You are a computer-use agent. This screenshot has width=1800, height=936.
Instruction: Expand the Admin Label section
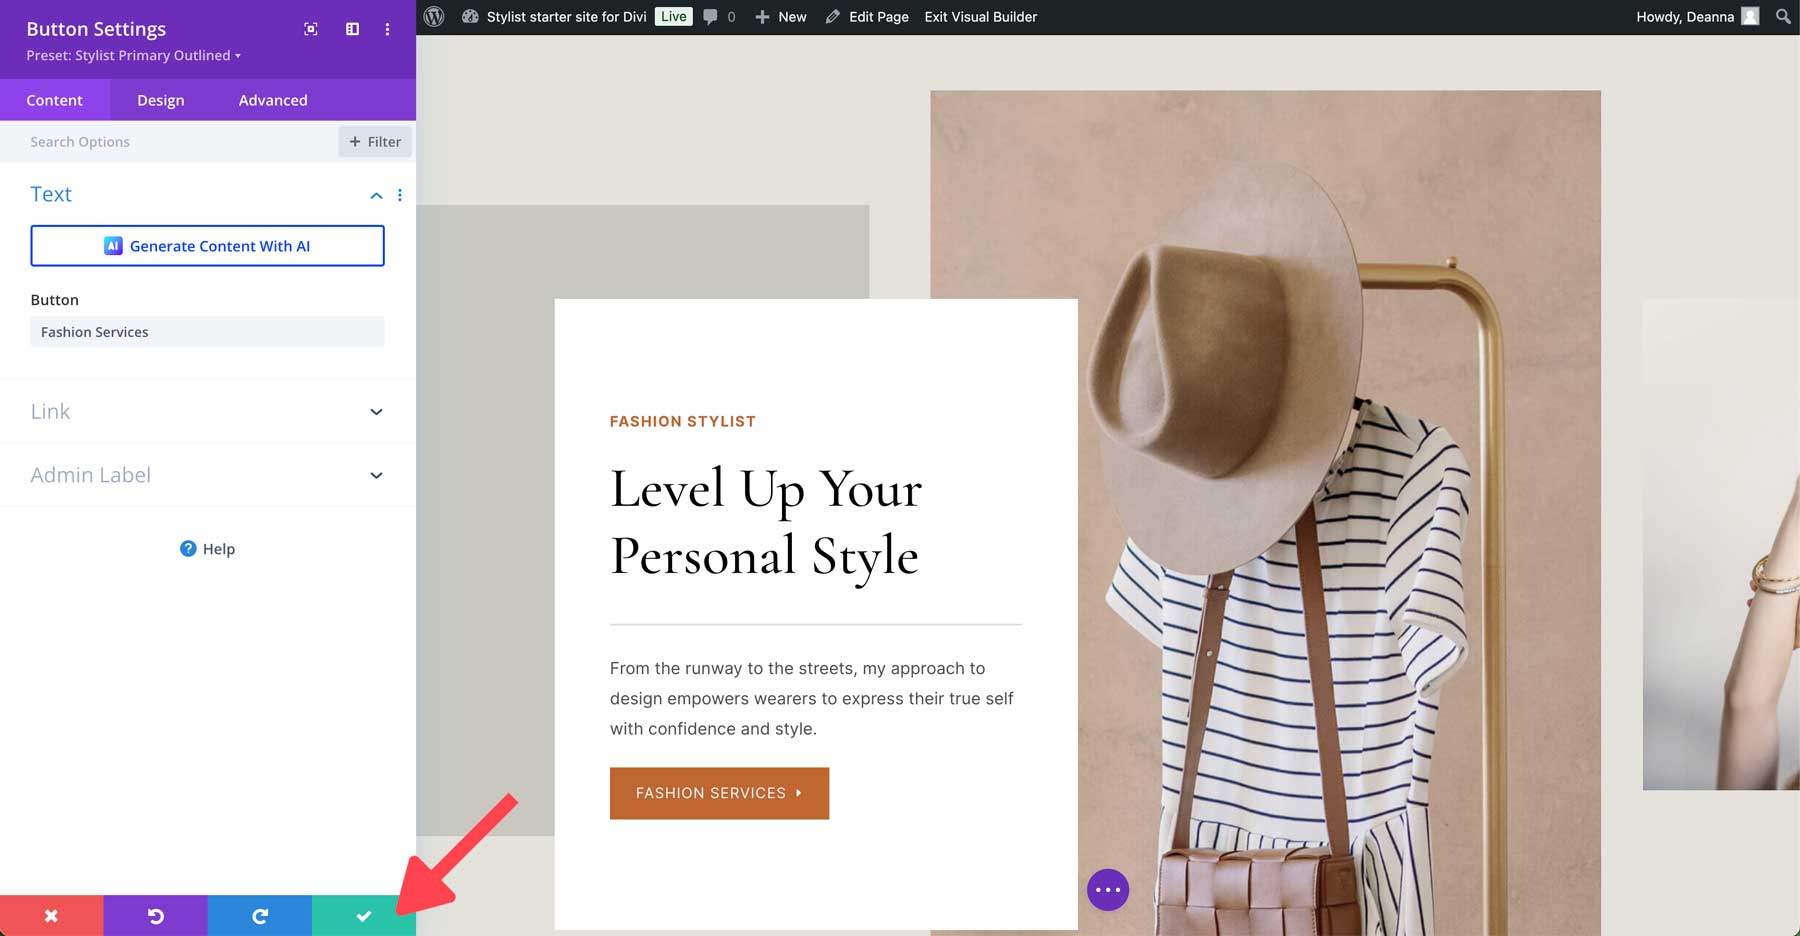(x=207, y=474)
